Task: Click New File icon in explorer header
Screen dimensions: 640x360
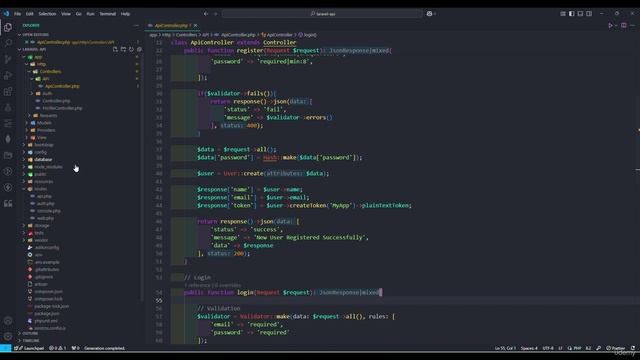Action: tap(115, 49)
